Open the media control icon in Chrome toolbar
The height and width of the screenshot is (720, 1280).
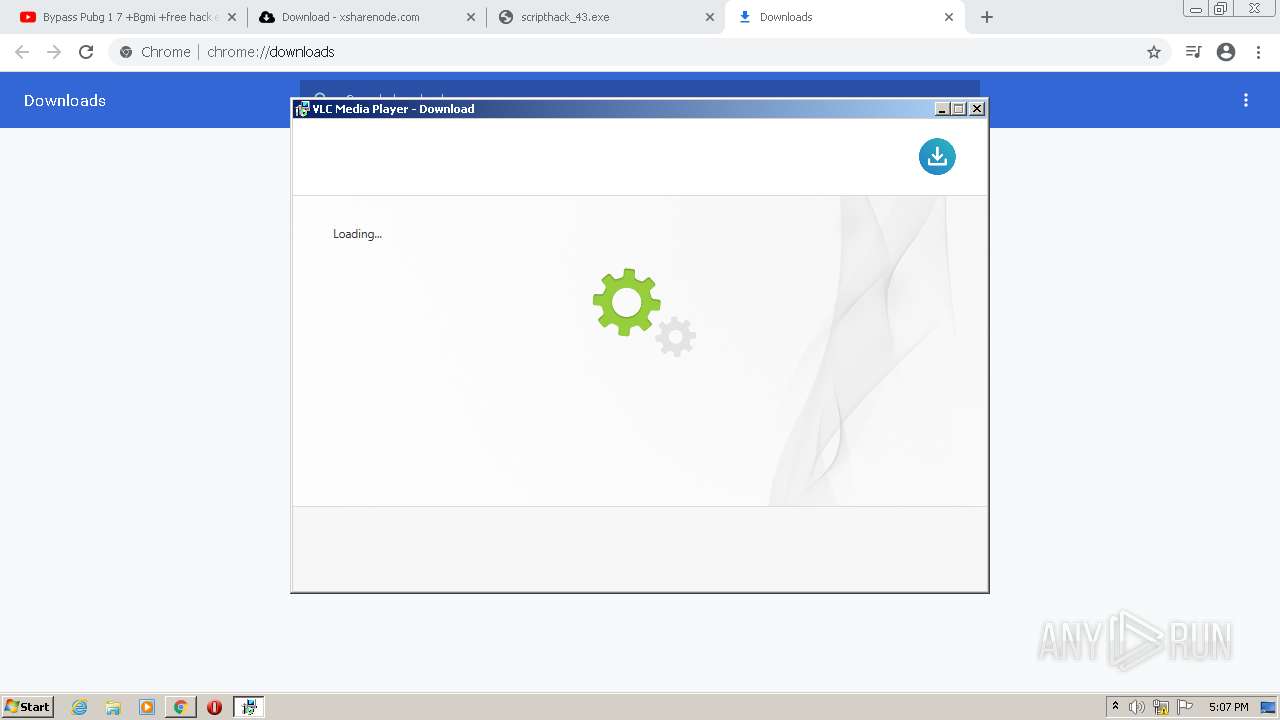(1193, 52)
